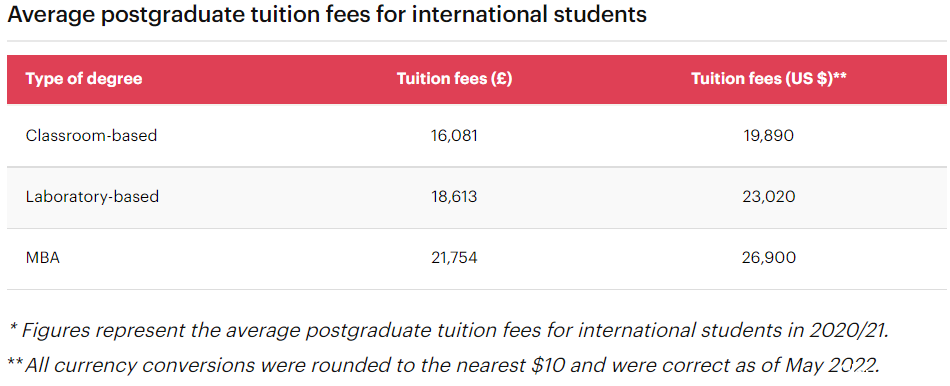The width and height of the screenshot is (950, 386).
Task: Click the 26,900 US dollar cell
Action: point(768,258)
